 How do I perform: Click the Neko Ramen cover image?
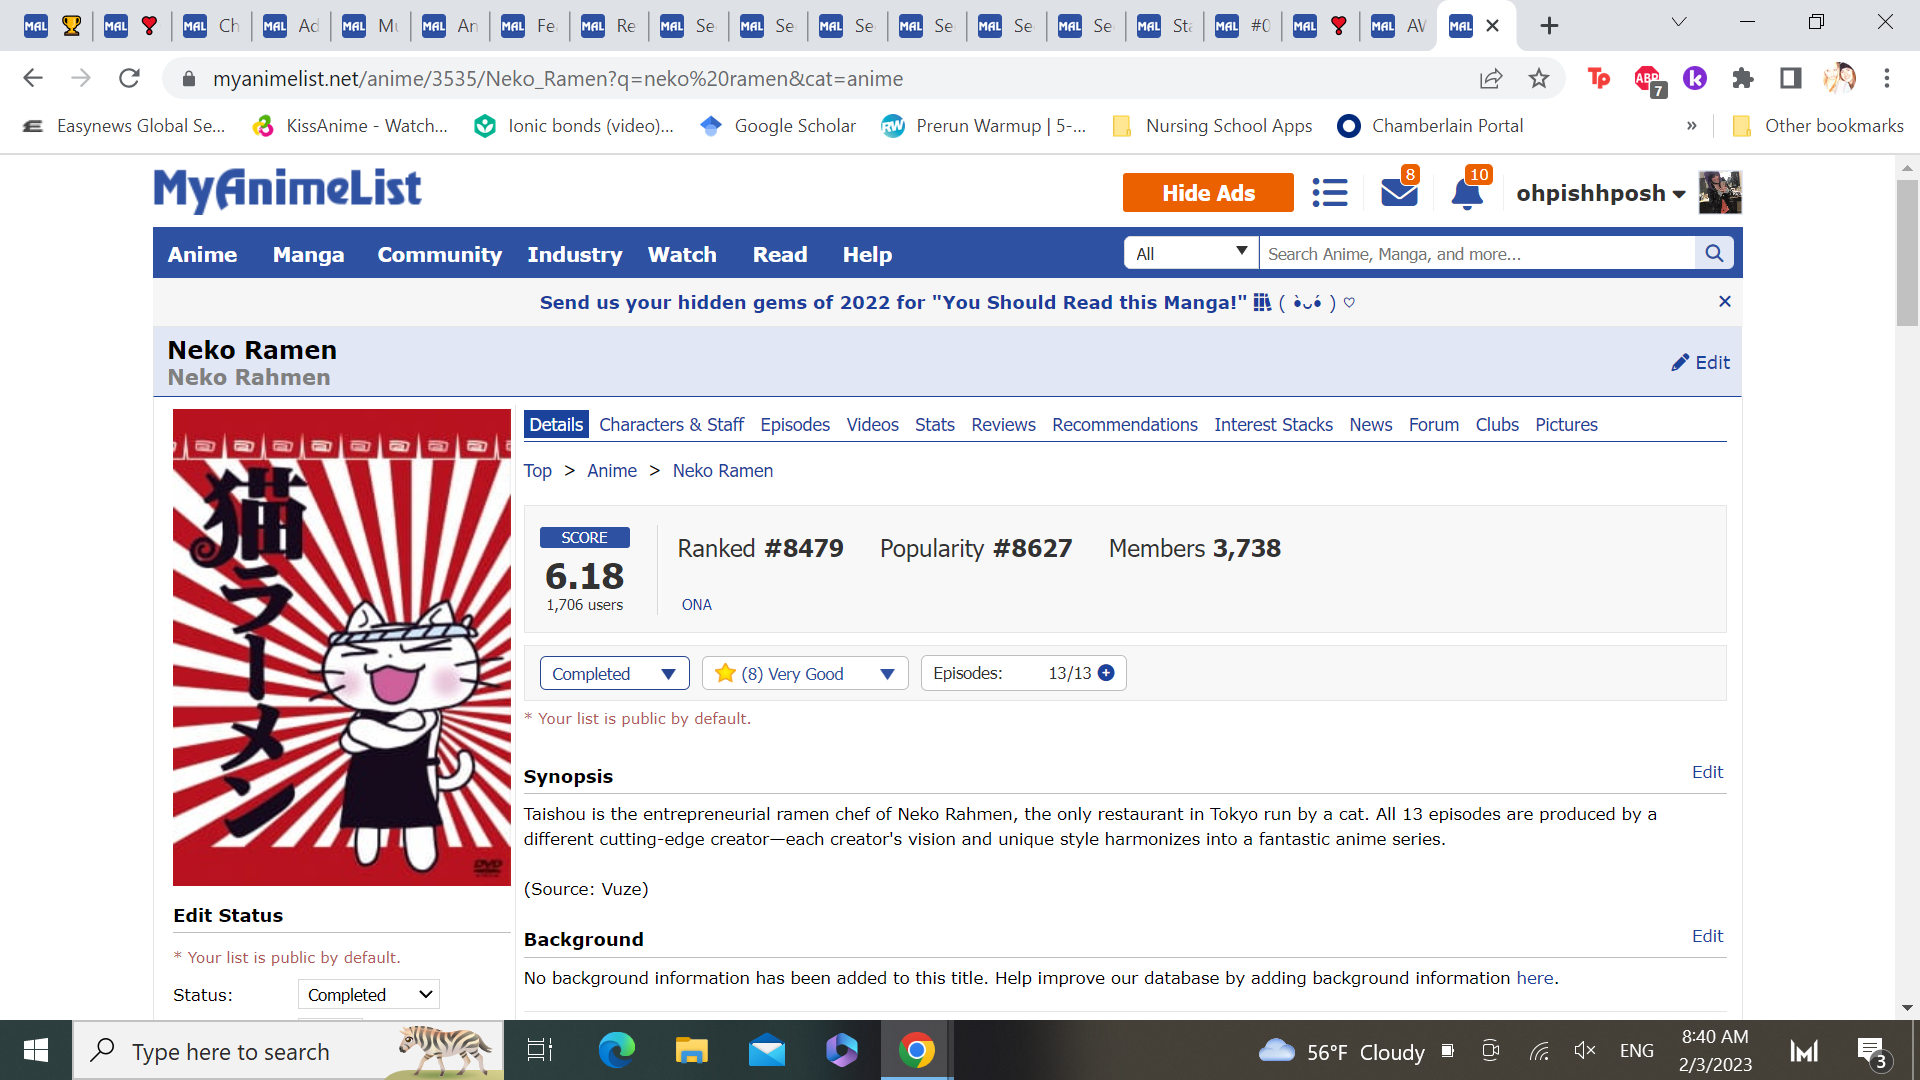(341, 647)
